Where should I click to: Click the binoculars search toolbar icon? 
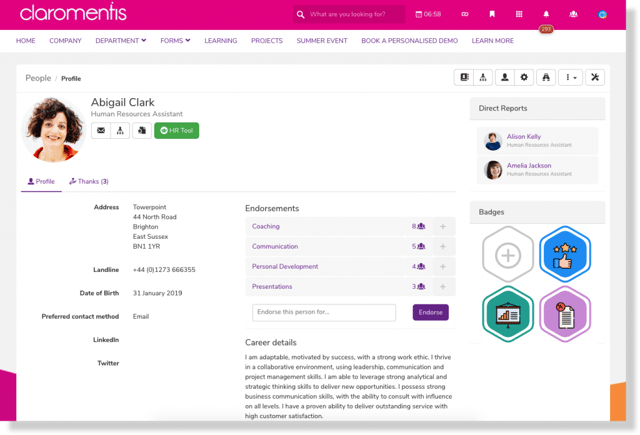(546, 77)
